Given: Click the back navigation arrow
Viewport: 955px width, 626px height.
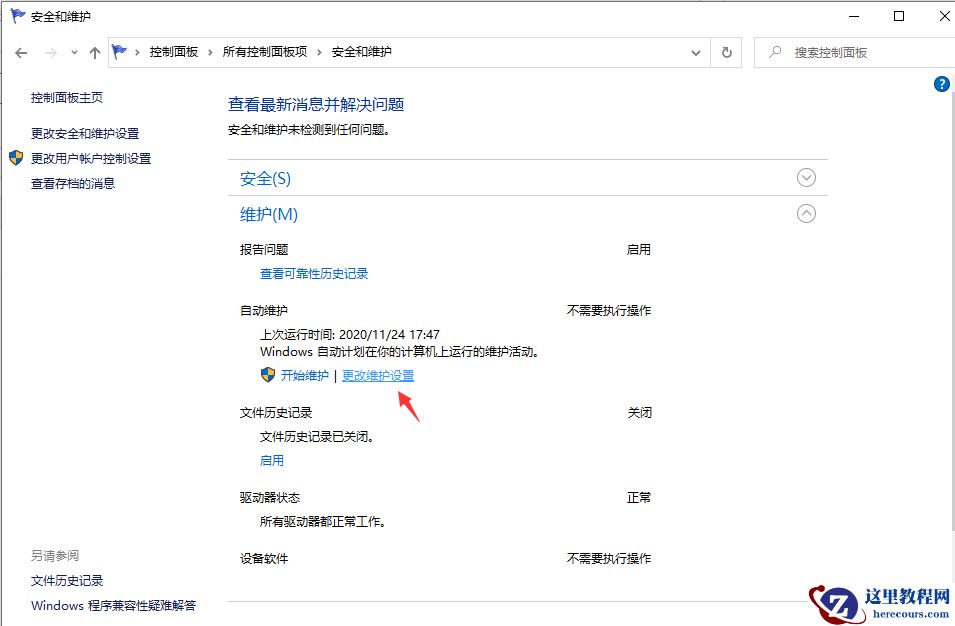Looking at the screenshot, I should coord(21,52).
